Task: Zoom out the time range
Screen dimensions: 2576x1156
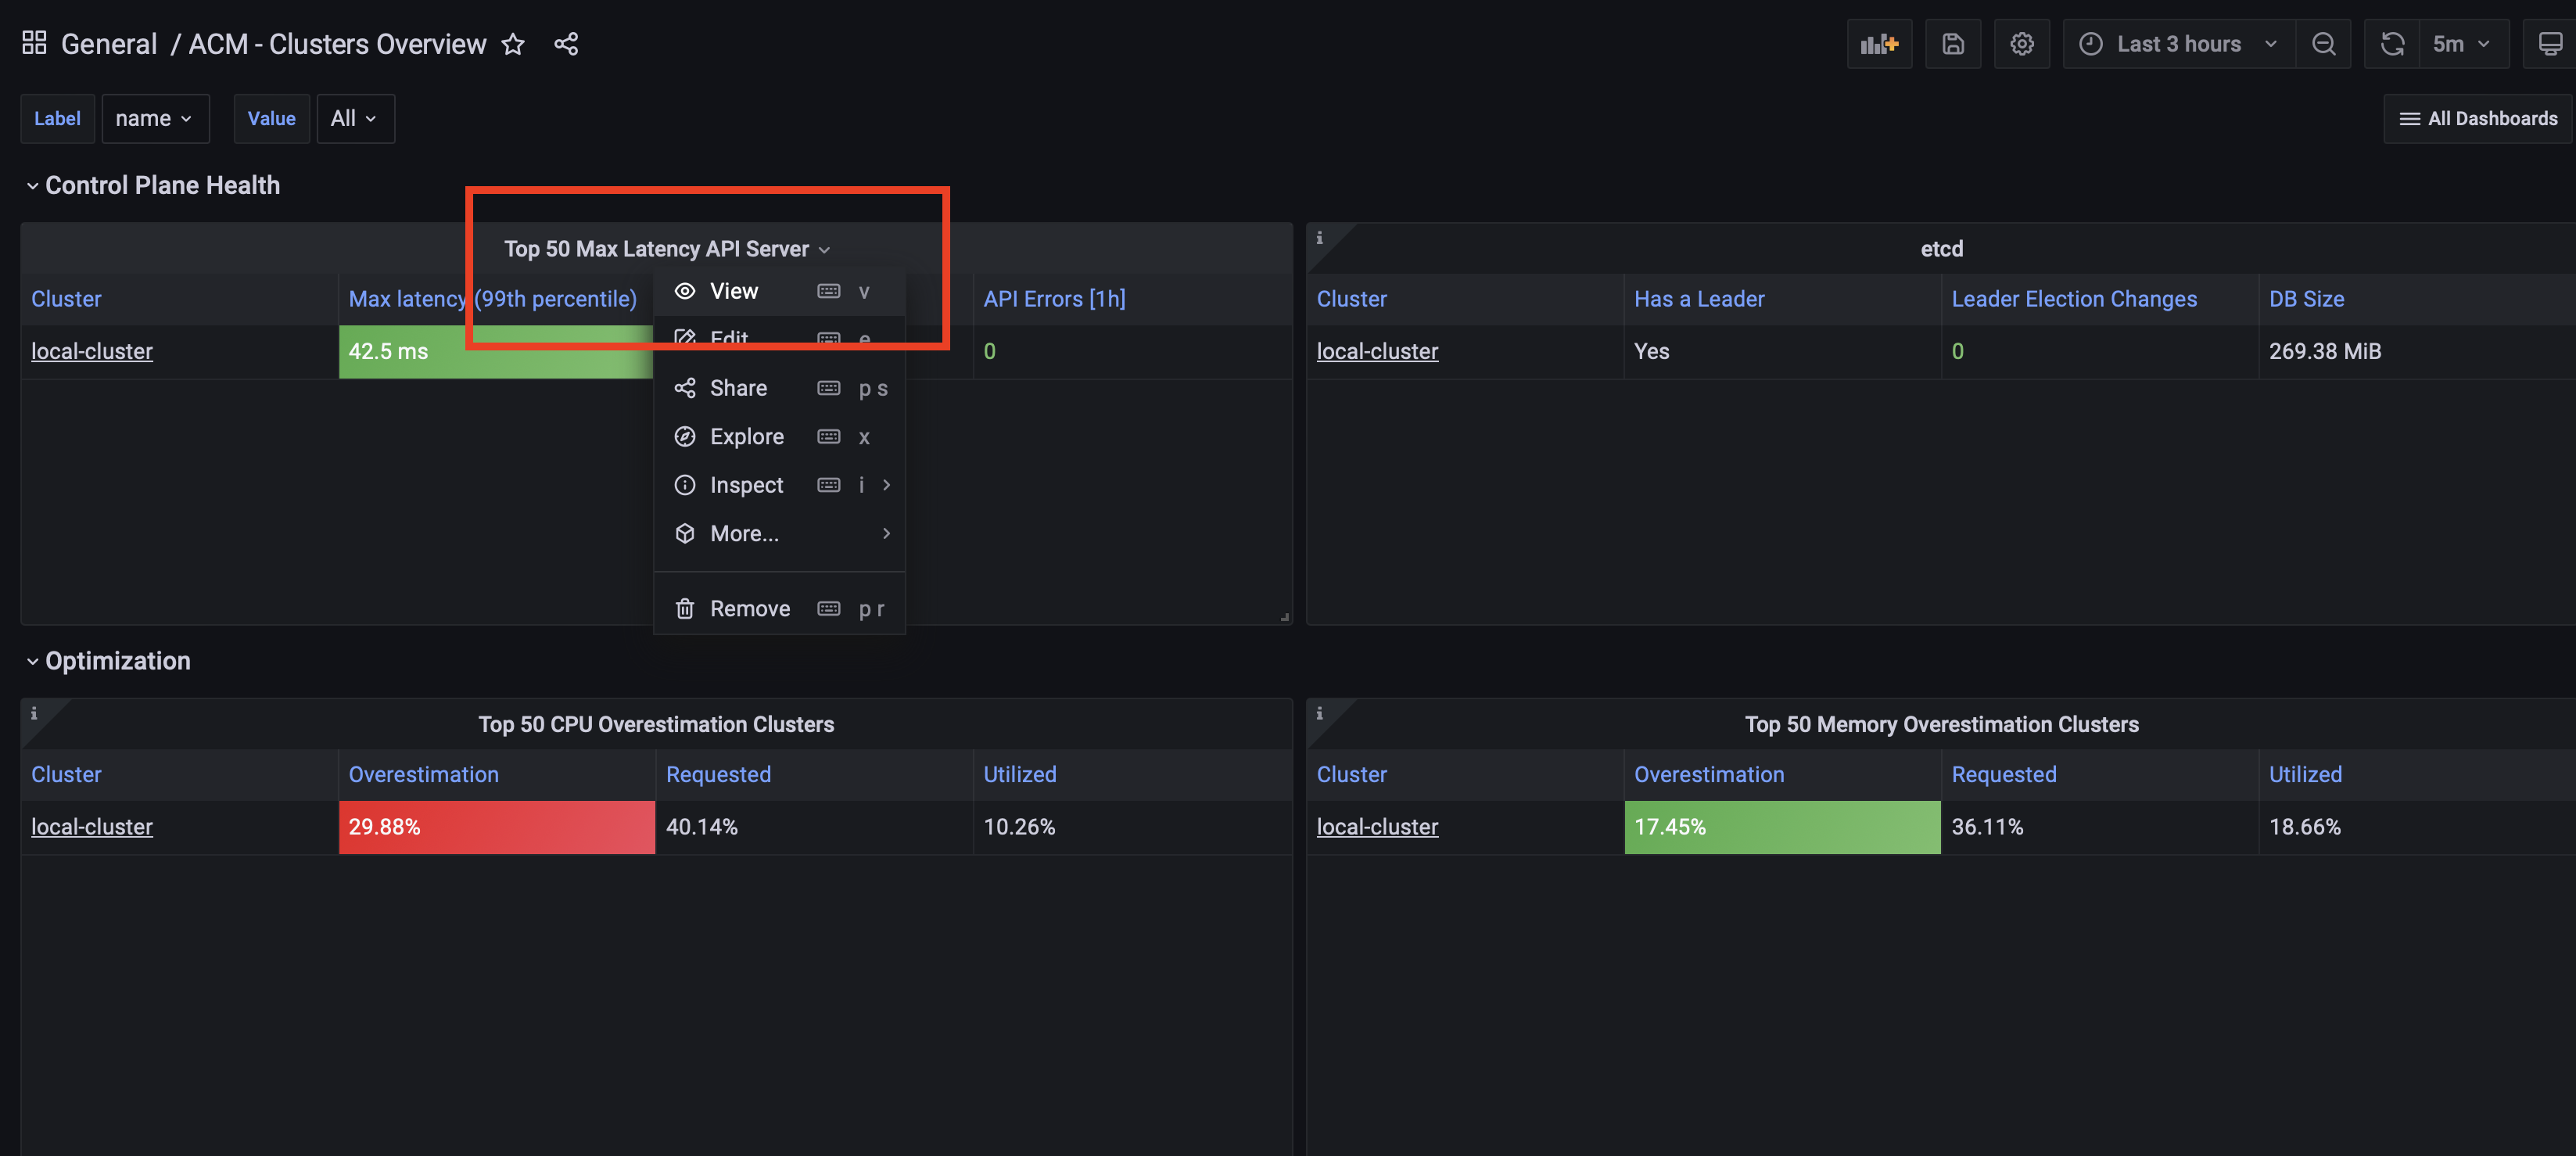Action: (x=2324, y=44)
